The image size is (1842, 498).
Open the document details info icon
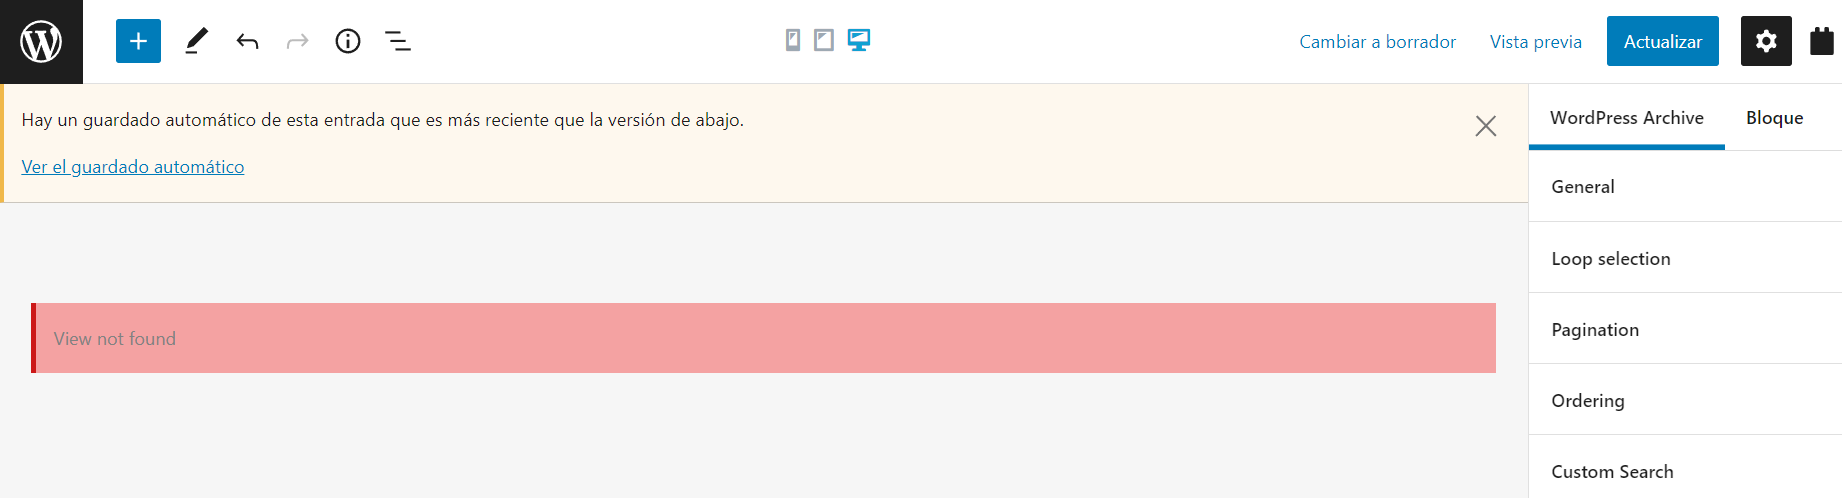tap(348, 41)
